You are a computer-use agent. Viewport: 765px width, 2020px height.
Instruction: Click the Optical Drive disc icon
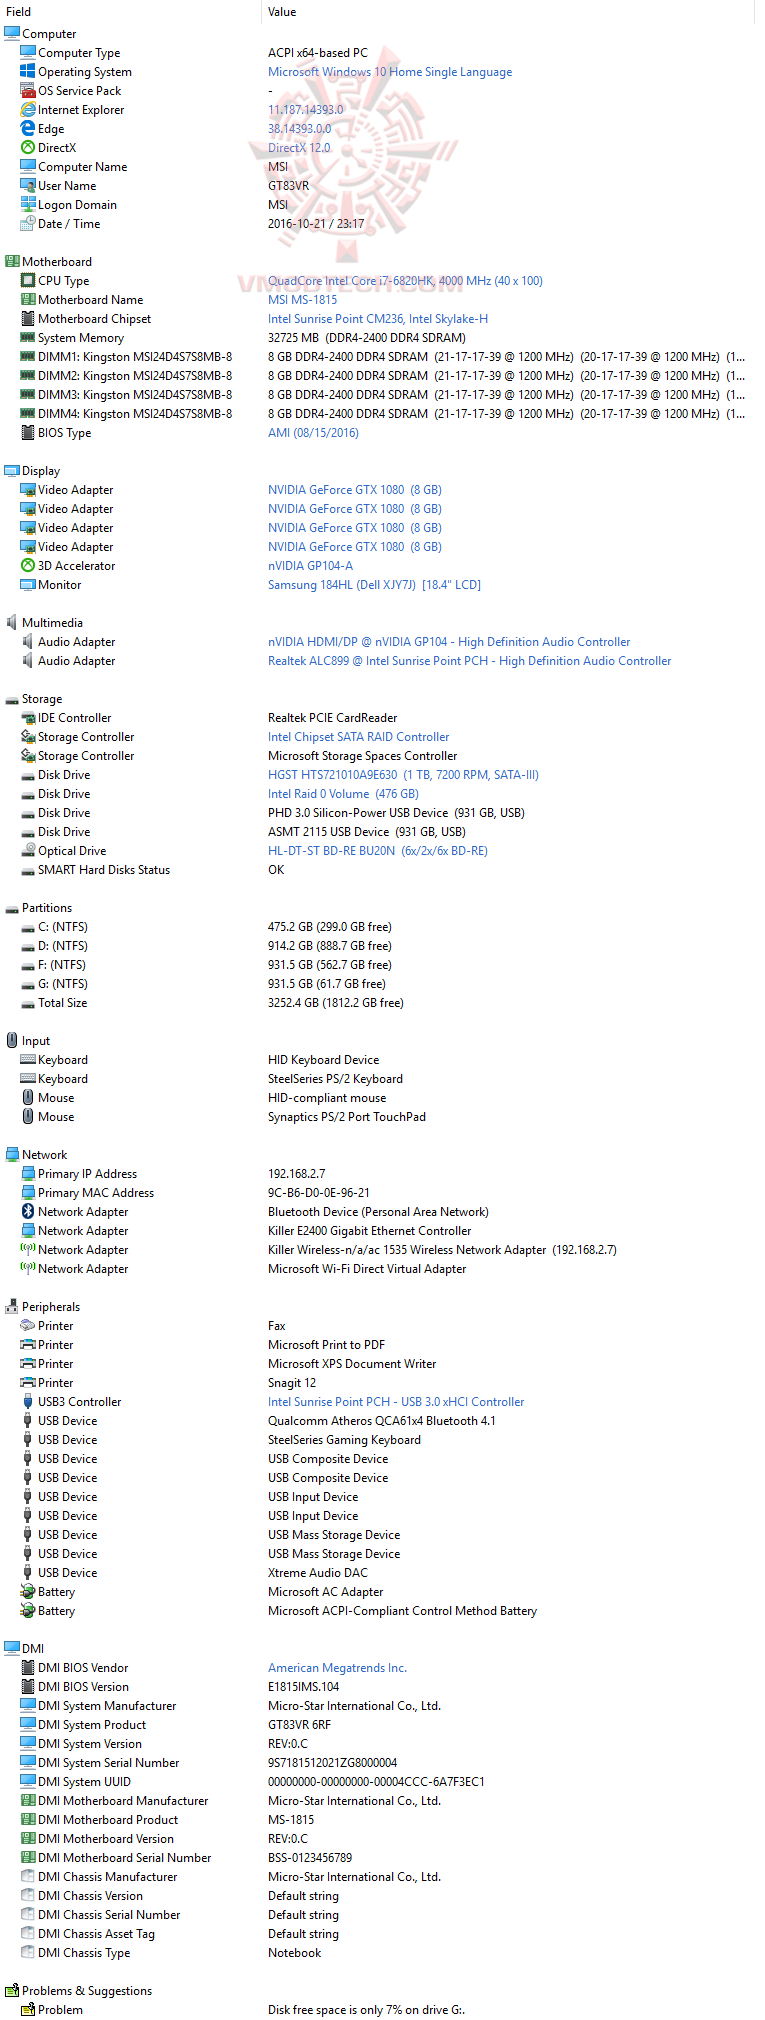(28, 850)
